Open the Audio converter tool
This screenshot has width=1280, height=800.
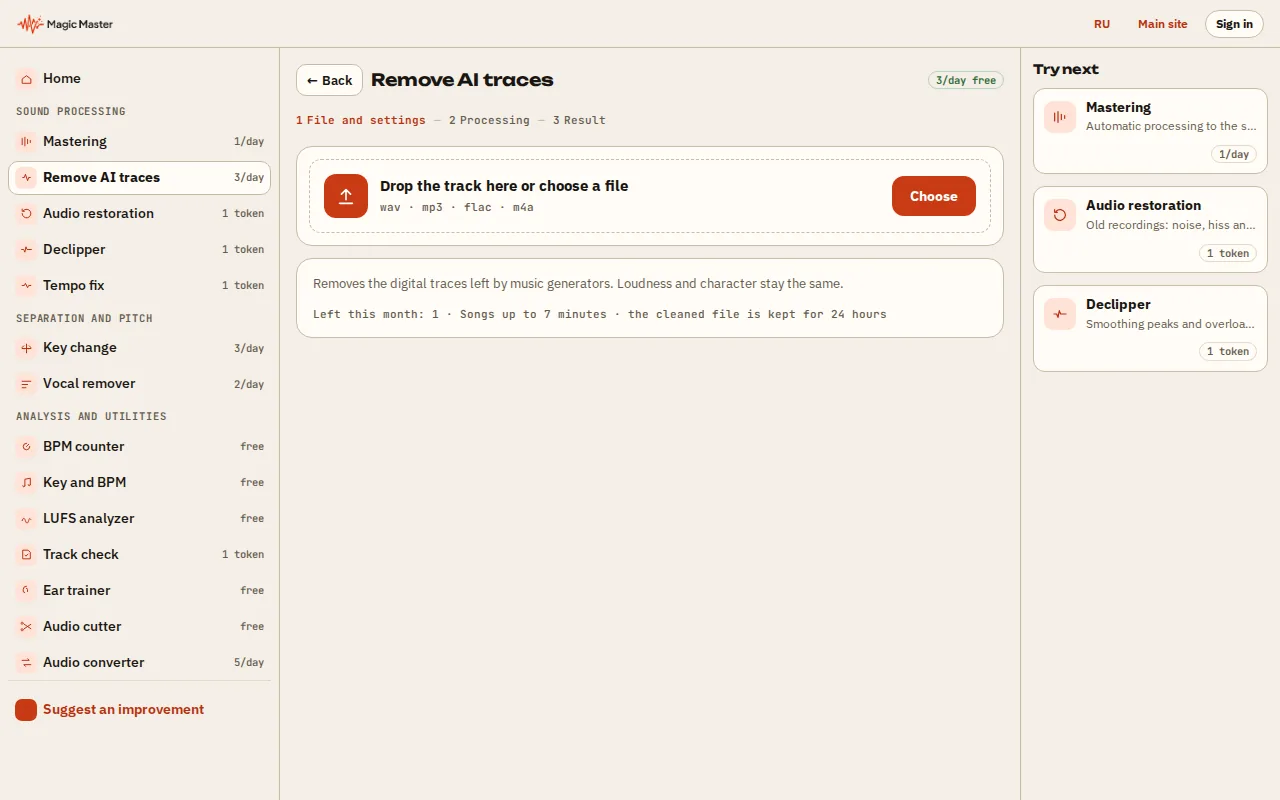pos(139,662)
